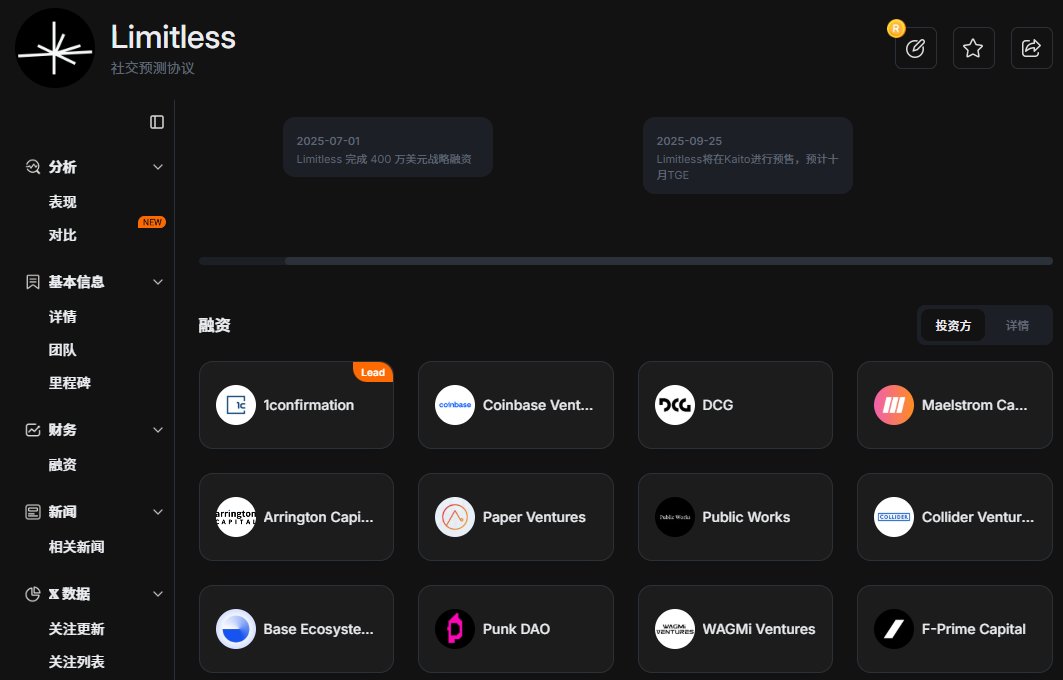Open the 2025-09-25 milestone card

(x=748, y=155)
